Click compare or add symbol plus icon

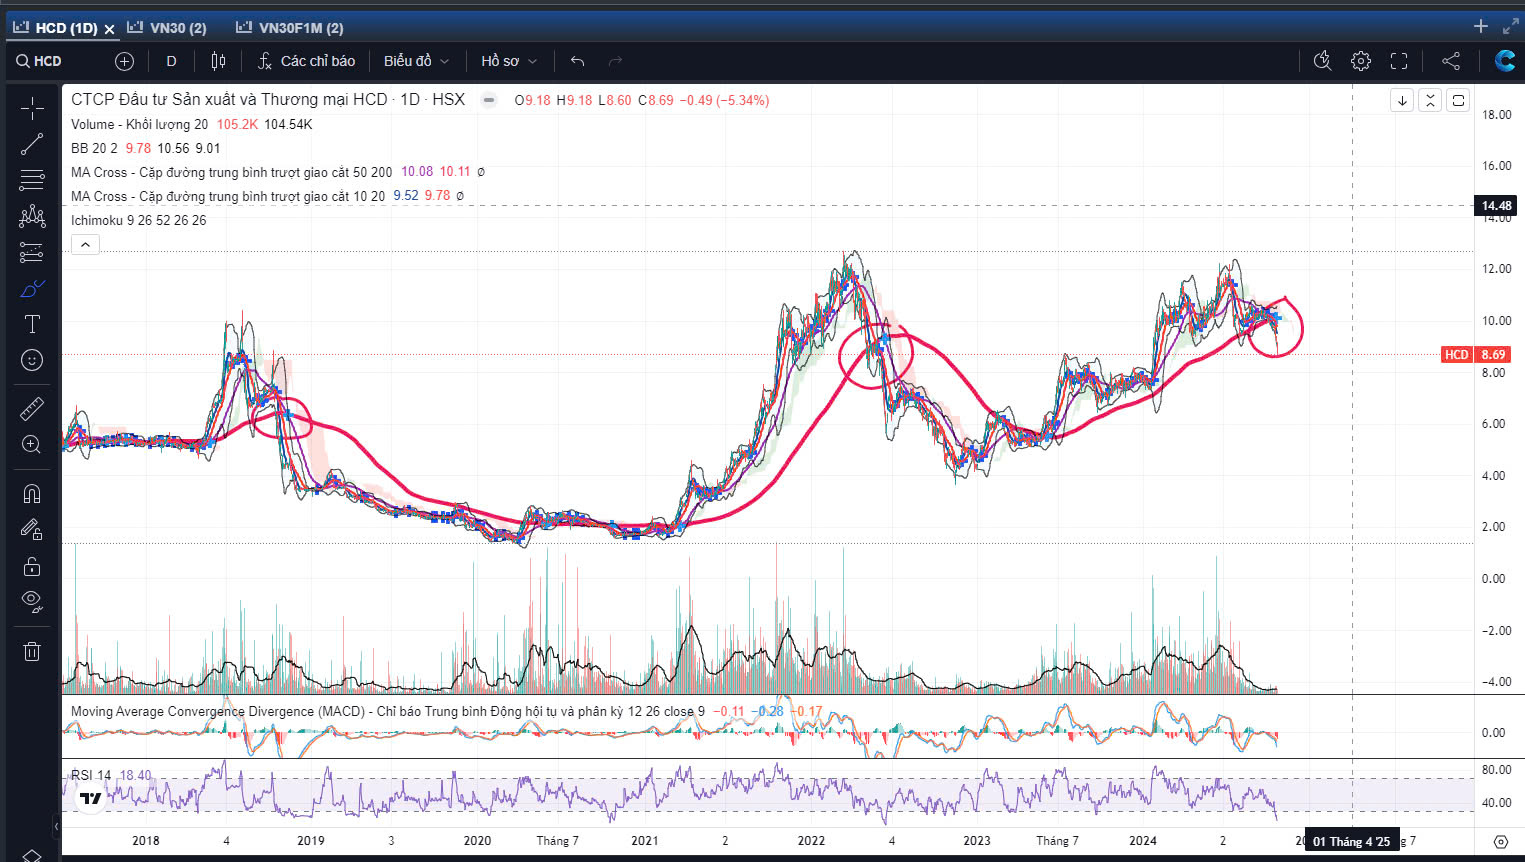coord(124,61)
